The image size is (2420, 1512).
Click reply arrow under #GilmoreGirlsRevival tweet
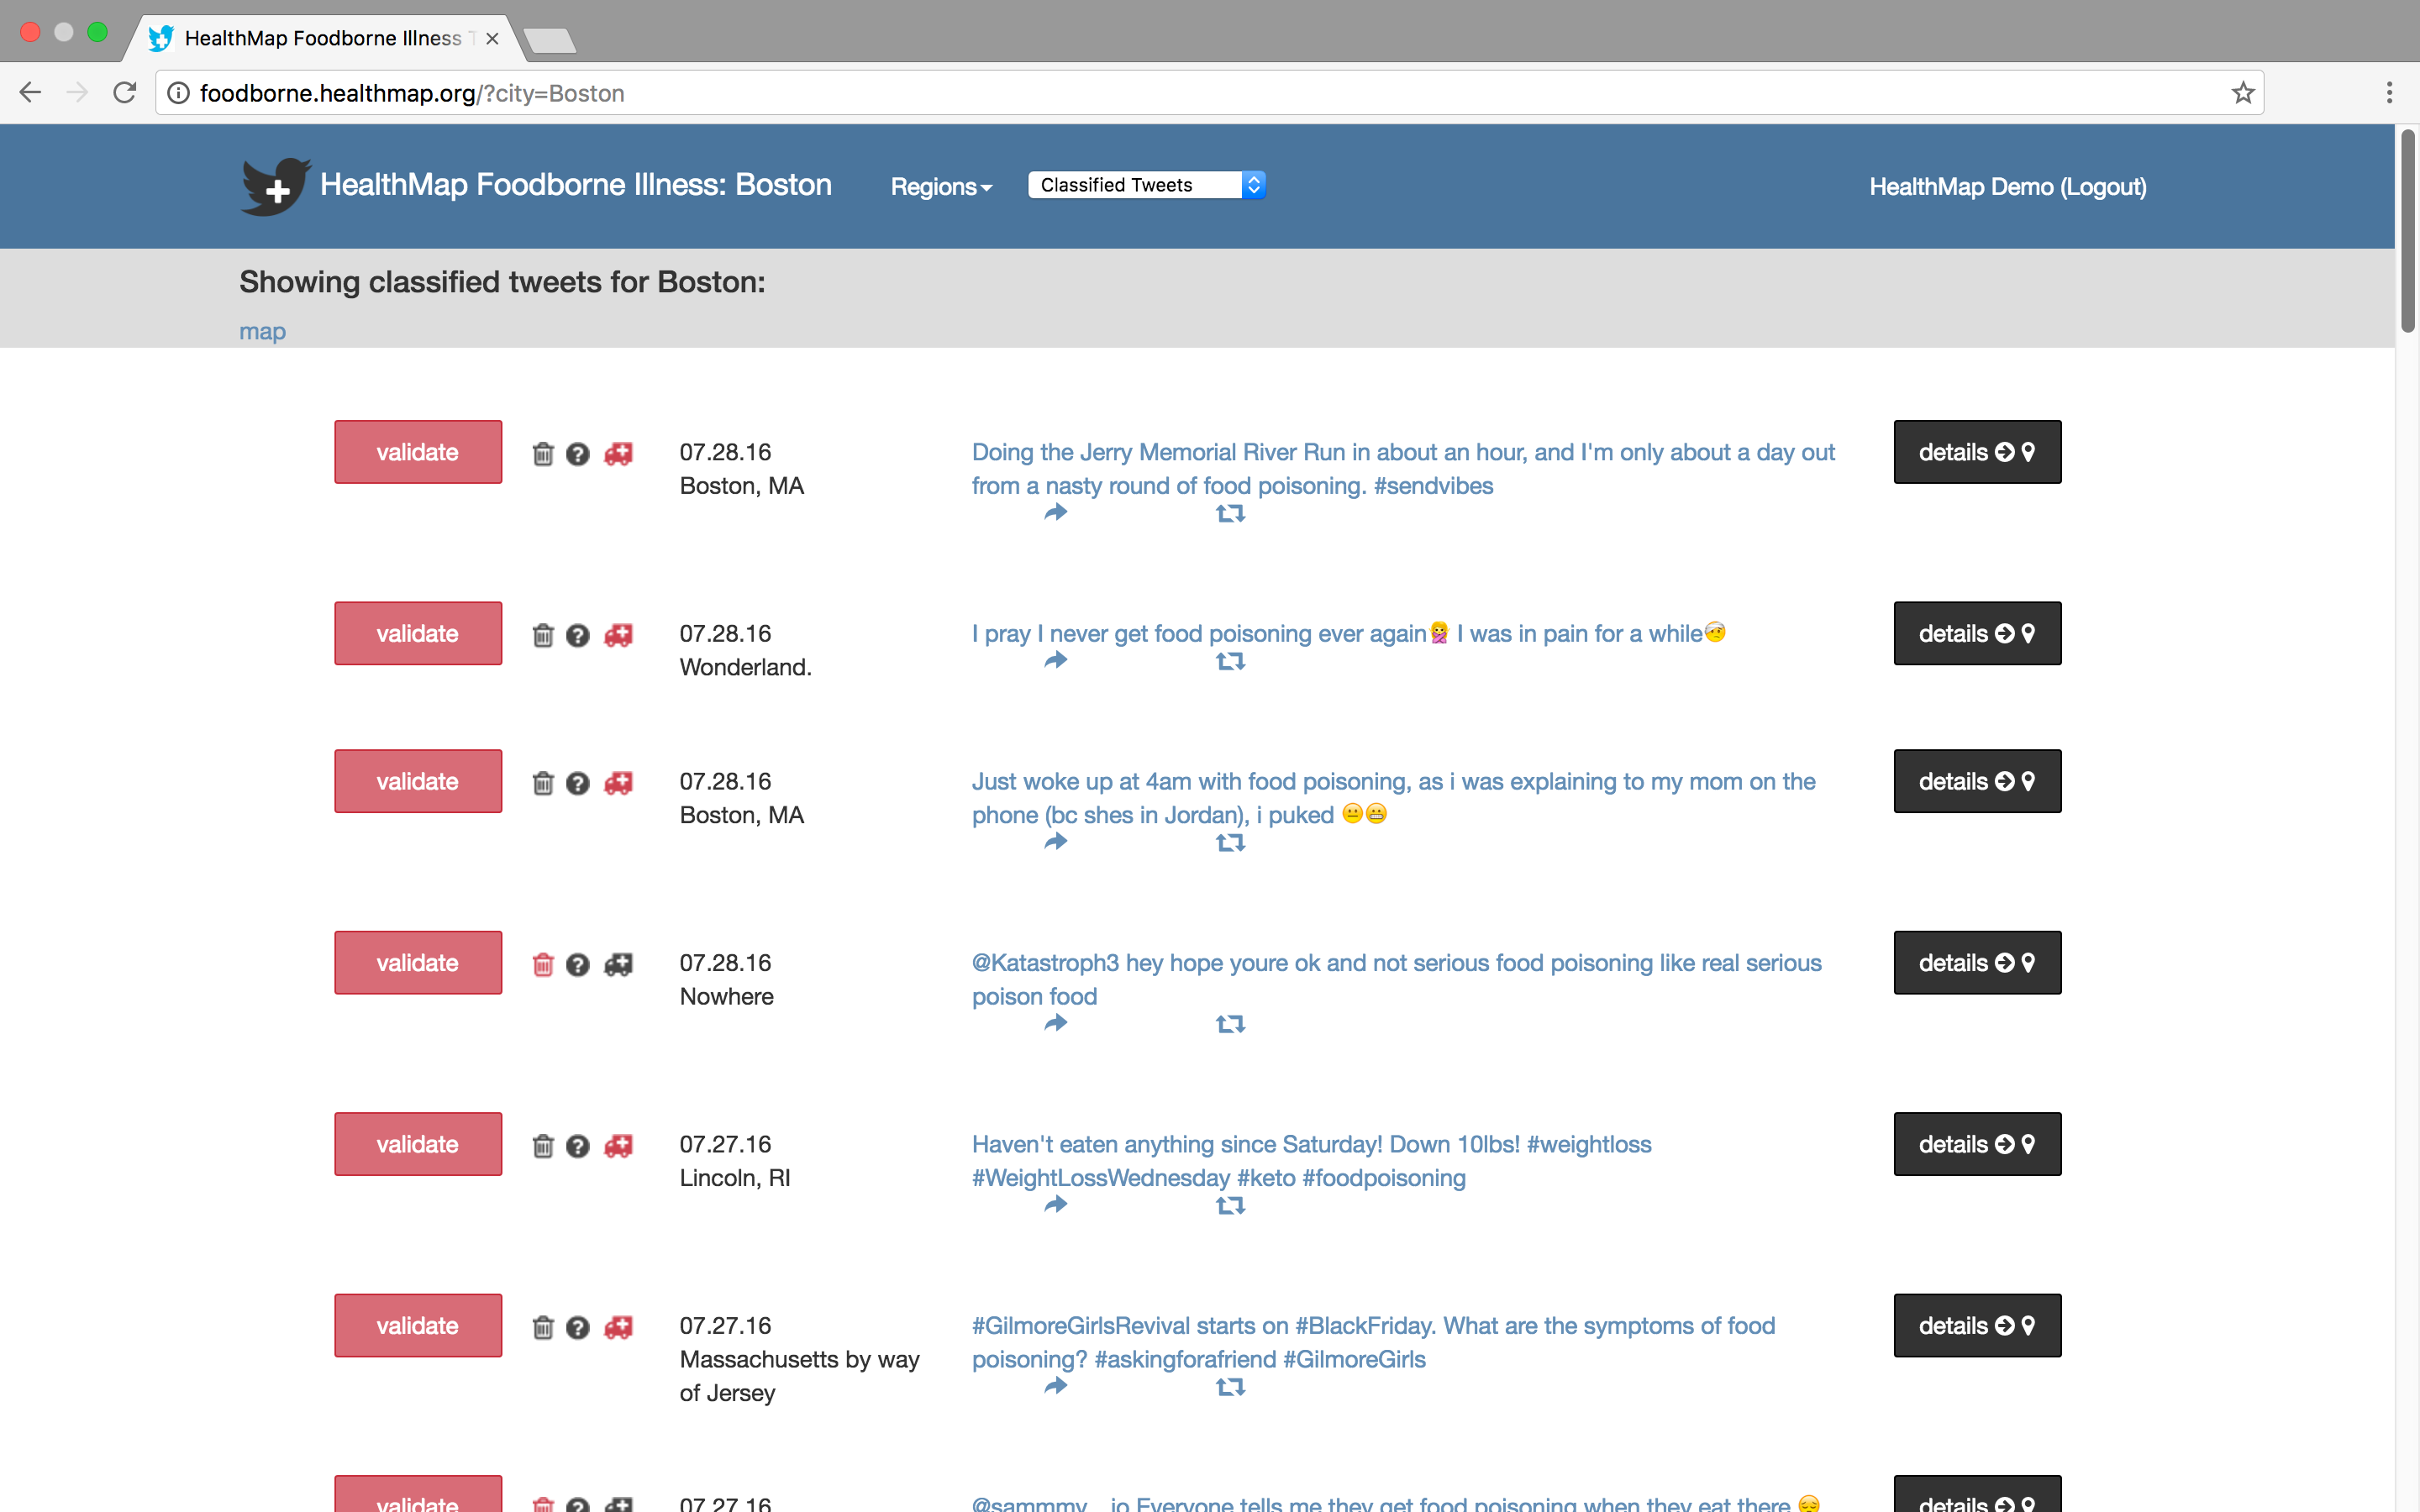(x=1056, y=1387)
